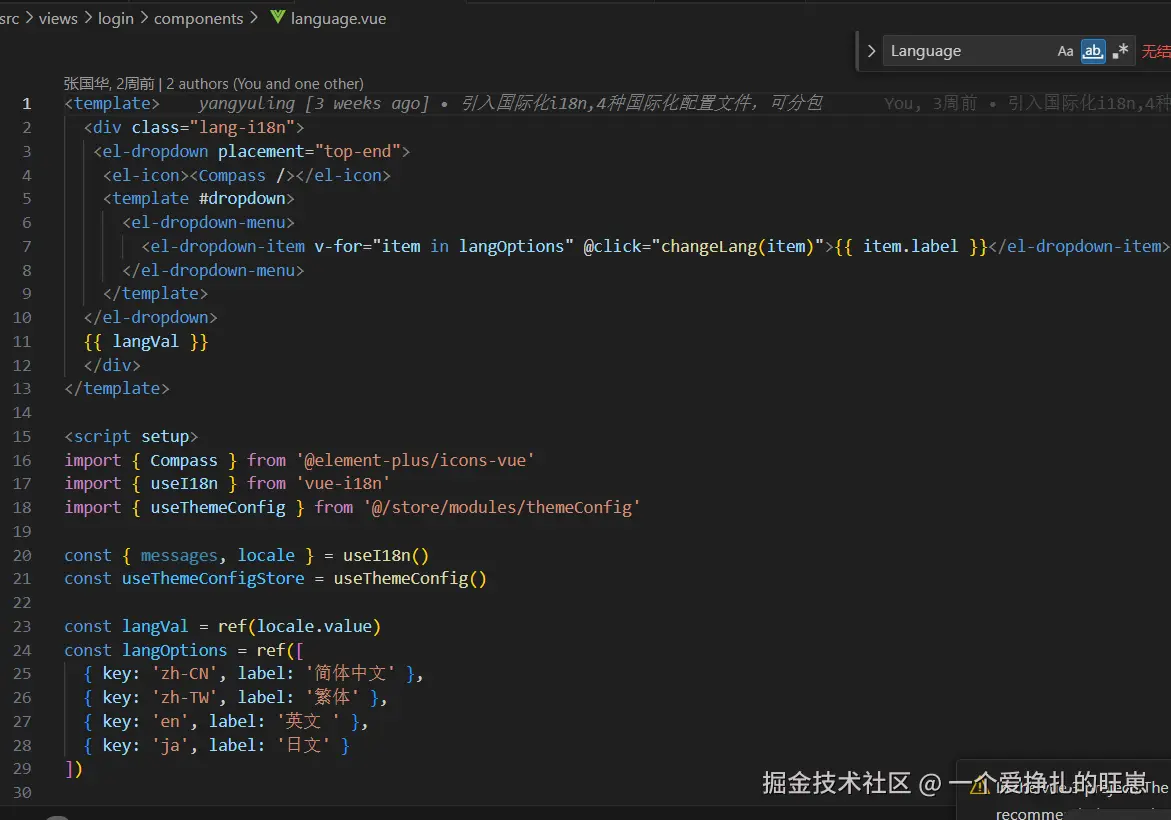This screenshot has height=820, width=1171.
Task: Click the 'vue-i18n' import path
Action: pos(344,483)
